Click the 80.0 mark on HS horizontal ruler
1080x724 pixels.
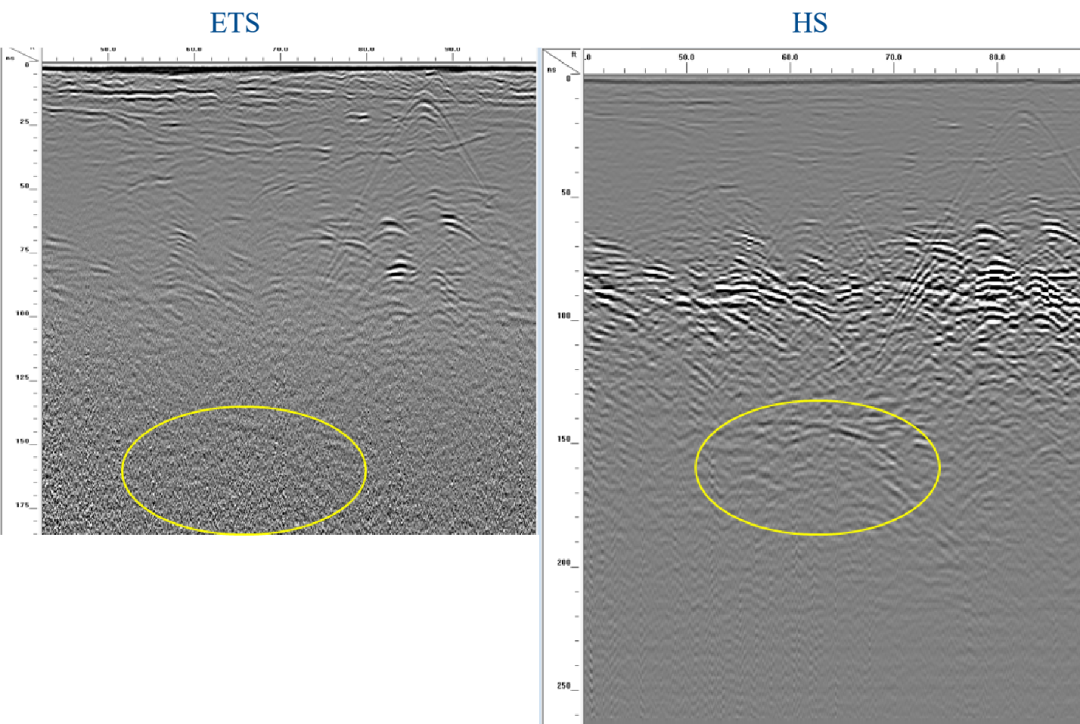pyautogui.click(x=997, y=57)
